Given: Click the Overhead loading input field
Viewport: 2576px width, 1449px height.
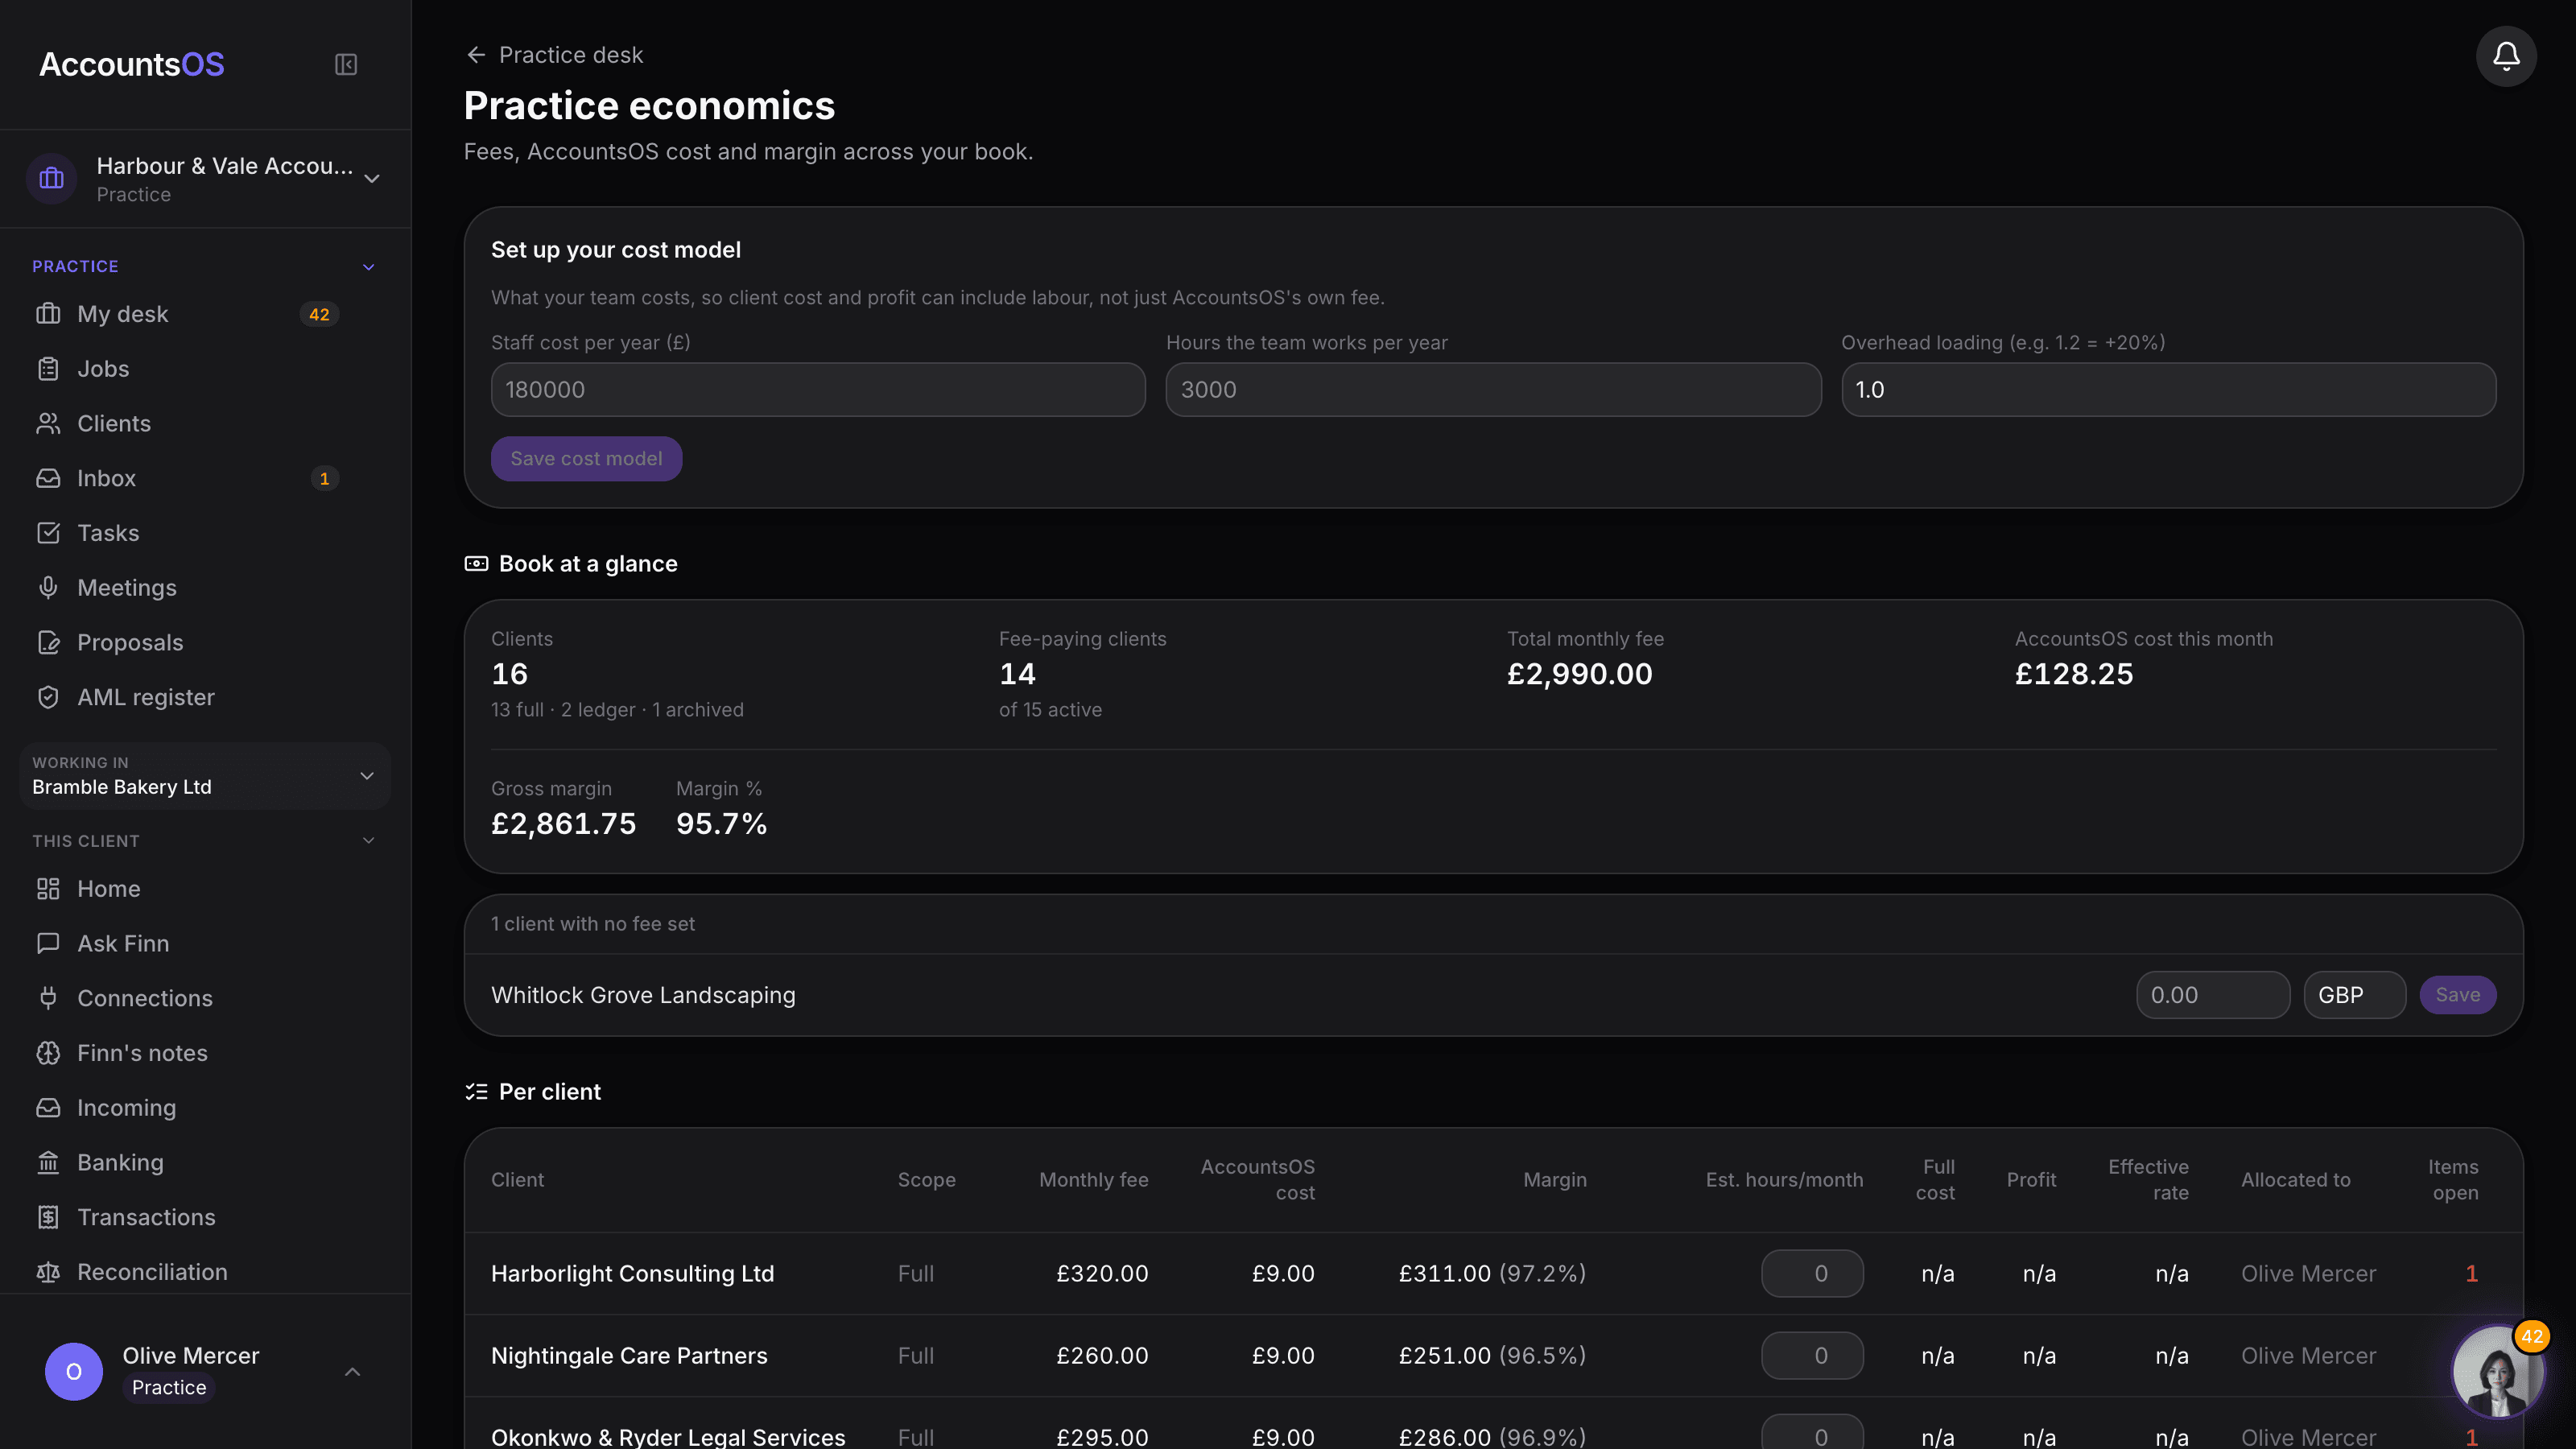Looking at the screenshot, I should pyautogui.click(x=2168, y=390).
